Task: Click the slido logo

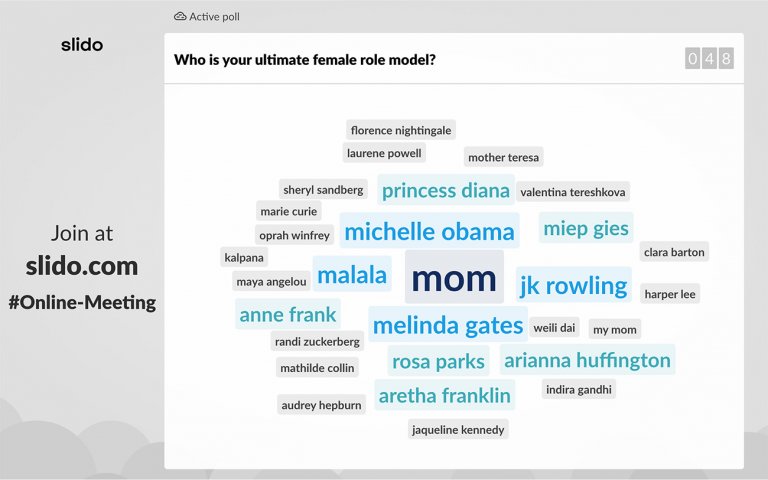Action: point(82,45)
